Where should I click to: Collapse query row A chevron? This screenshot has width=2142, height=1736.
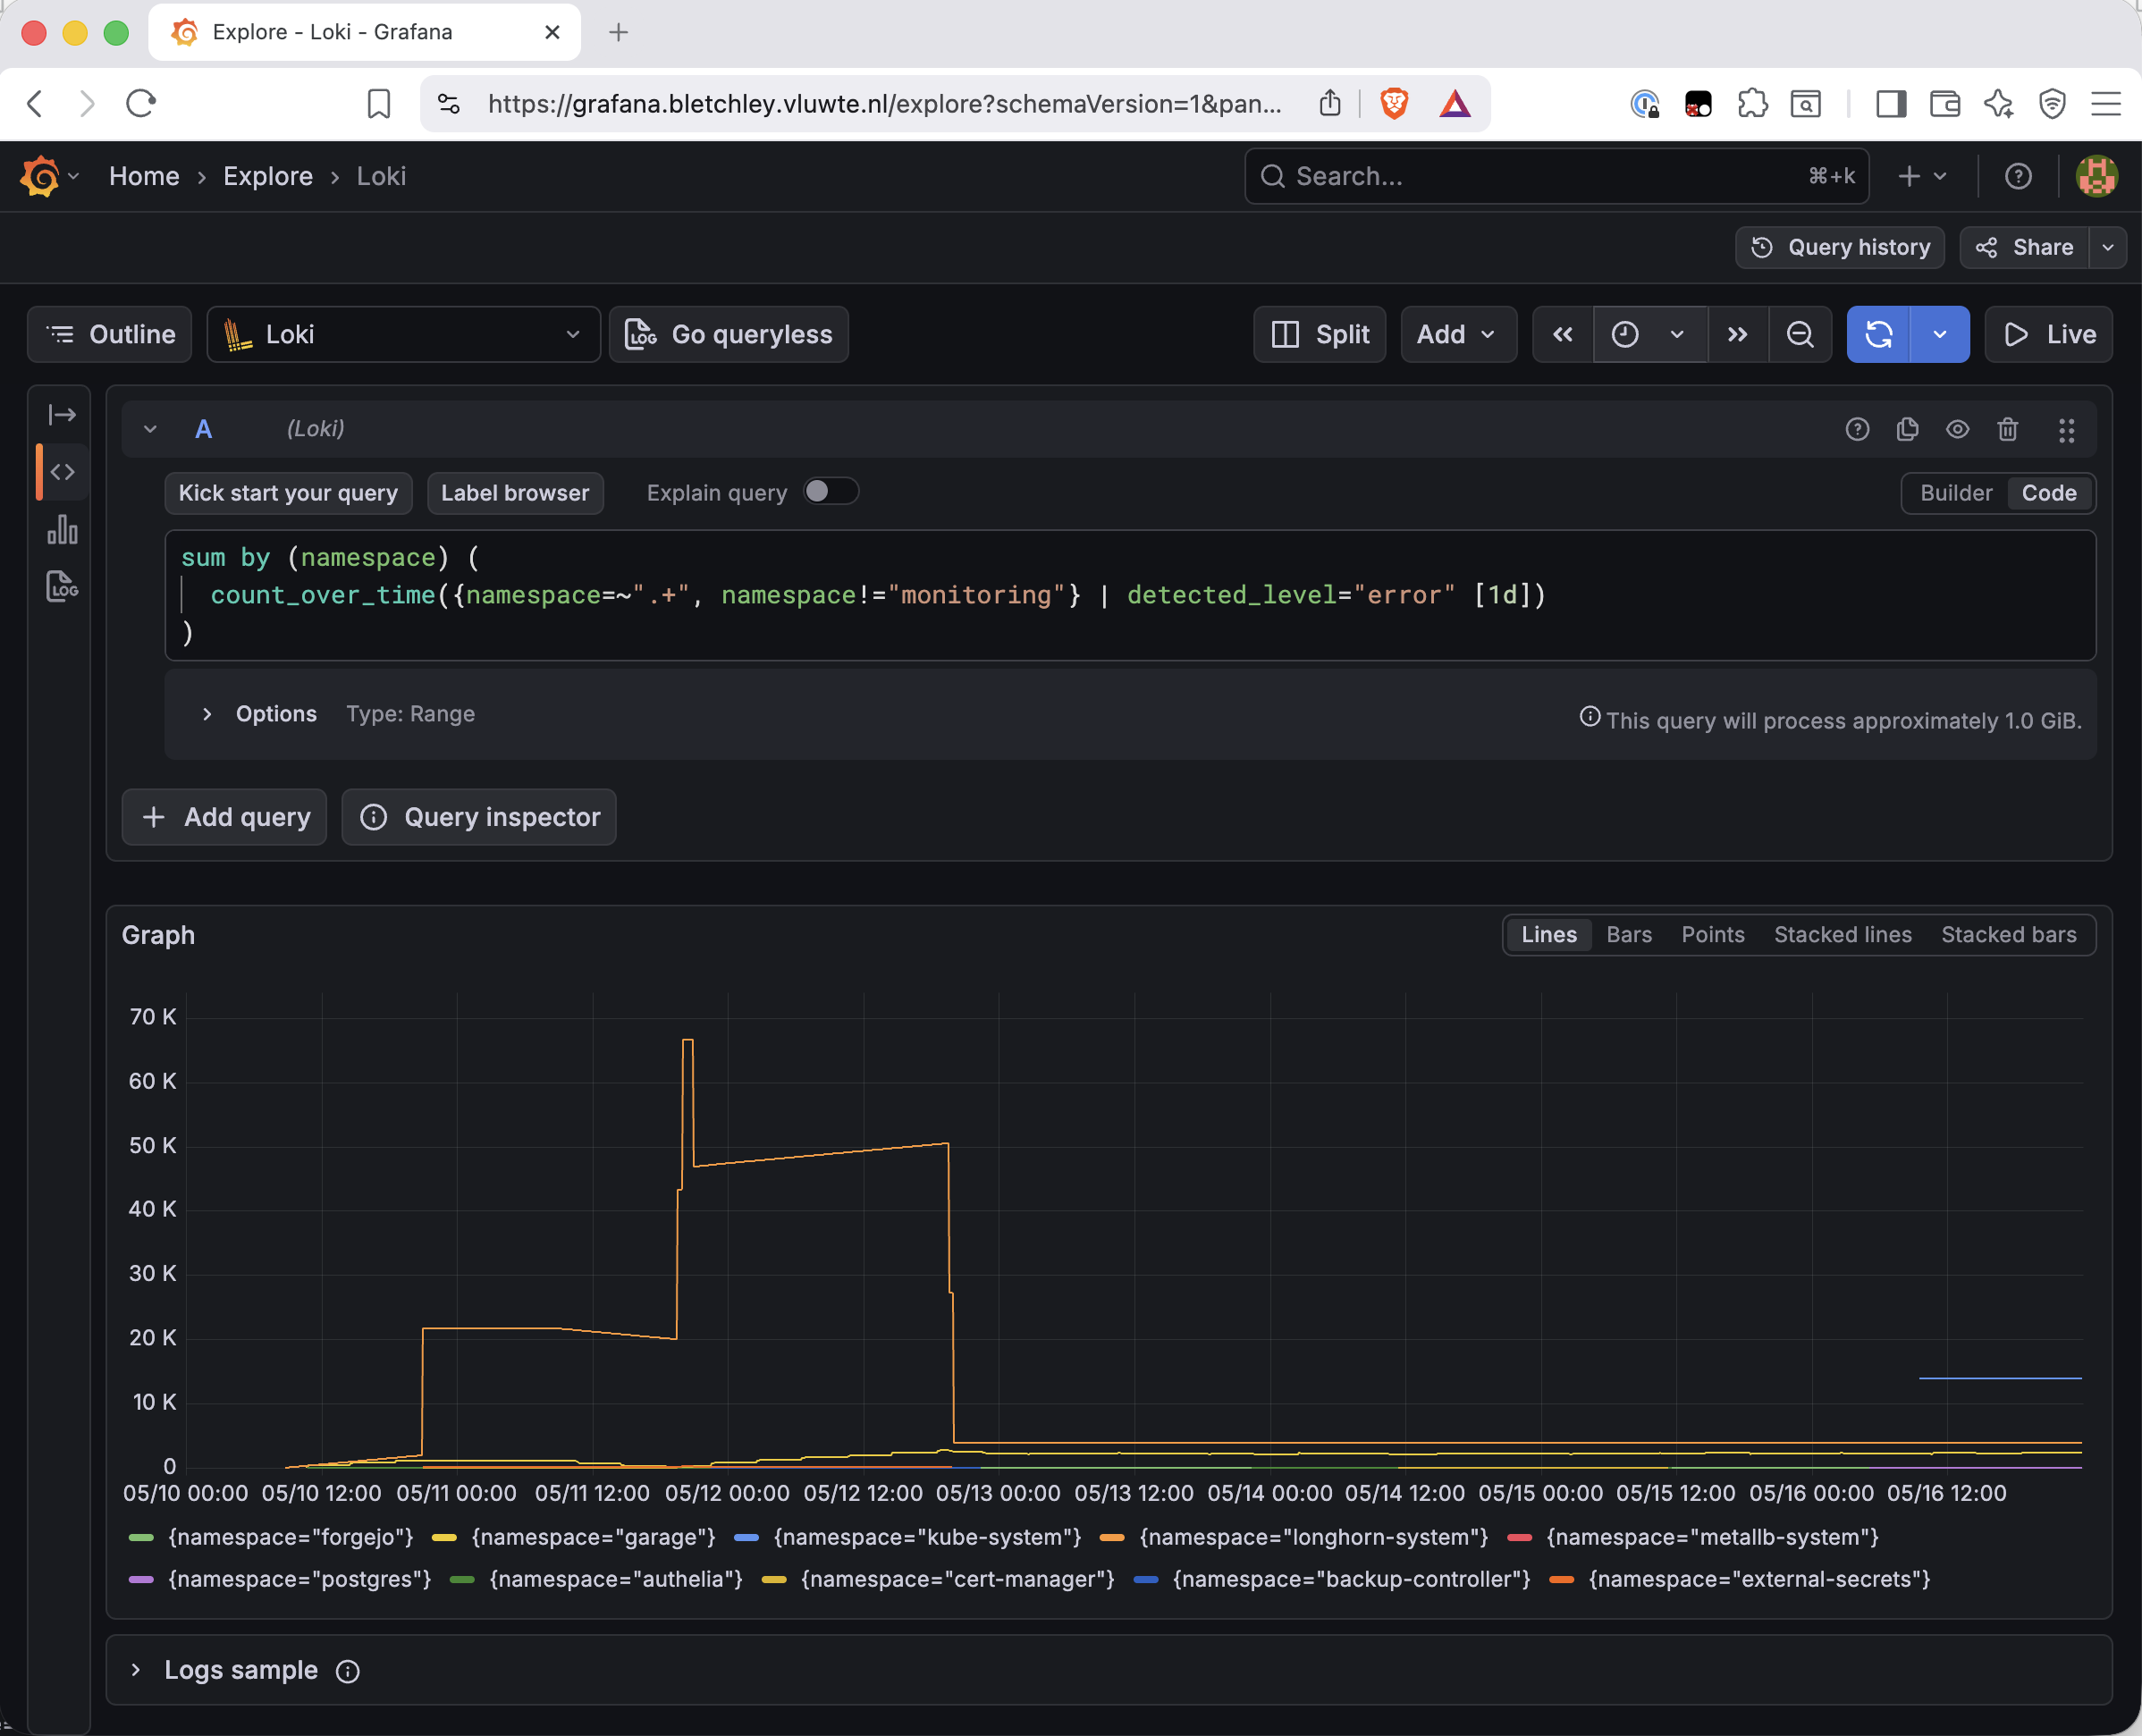coord(150,429)
